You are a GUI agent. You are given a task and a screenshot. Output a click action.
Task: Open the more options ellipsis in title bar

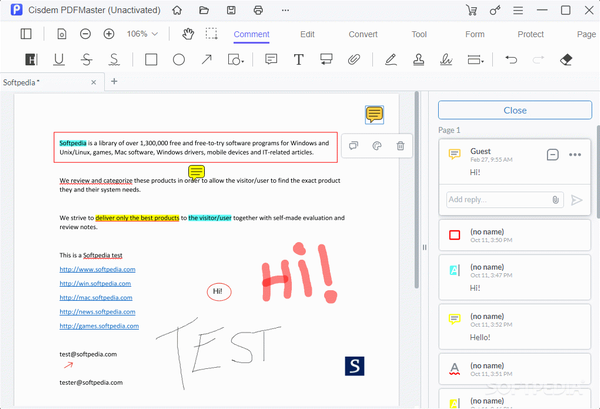285,10
